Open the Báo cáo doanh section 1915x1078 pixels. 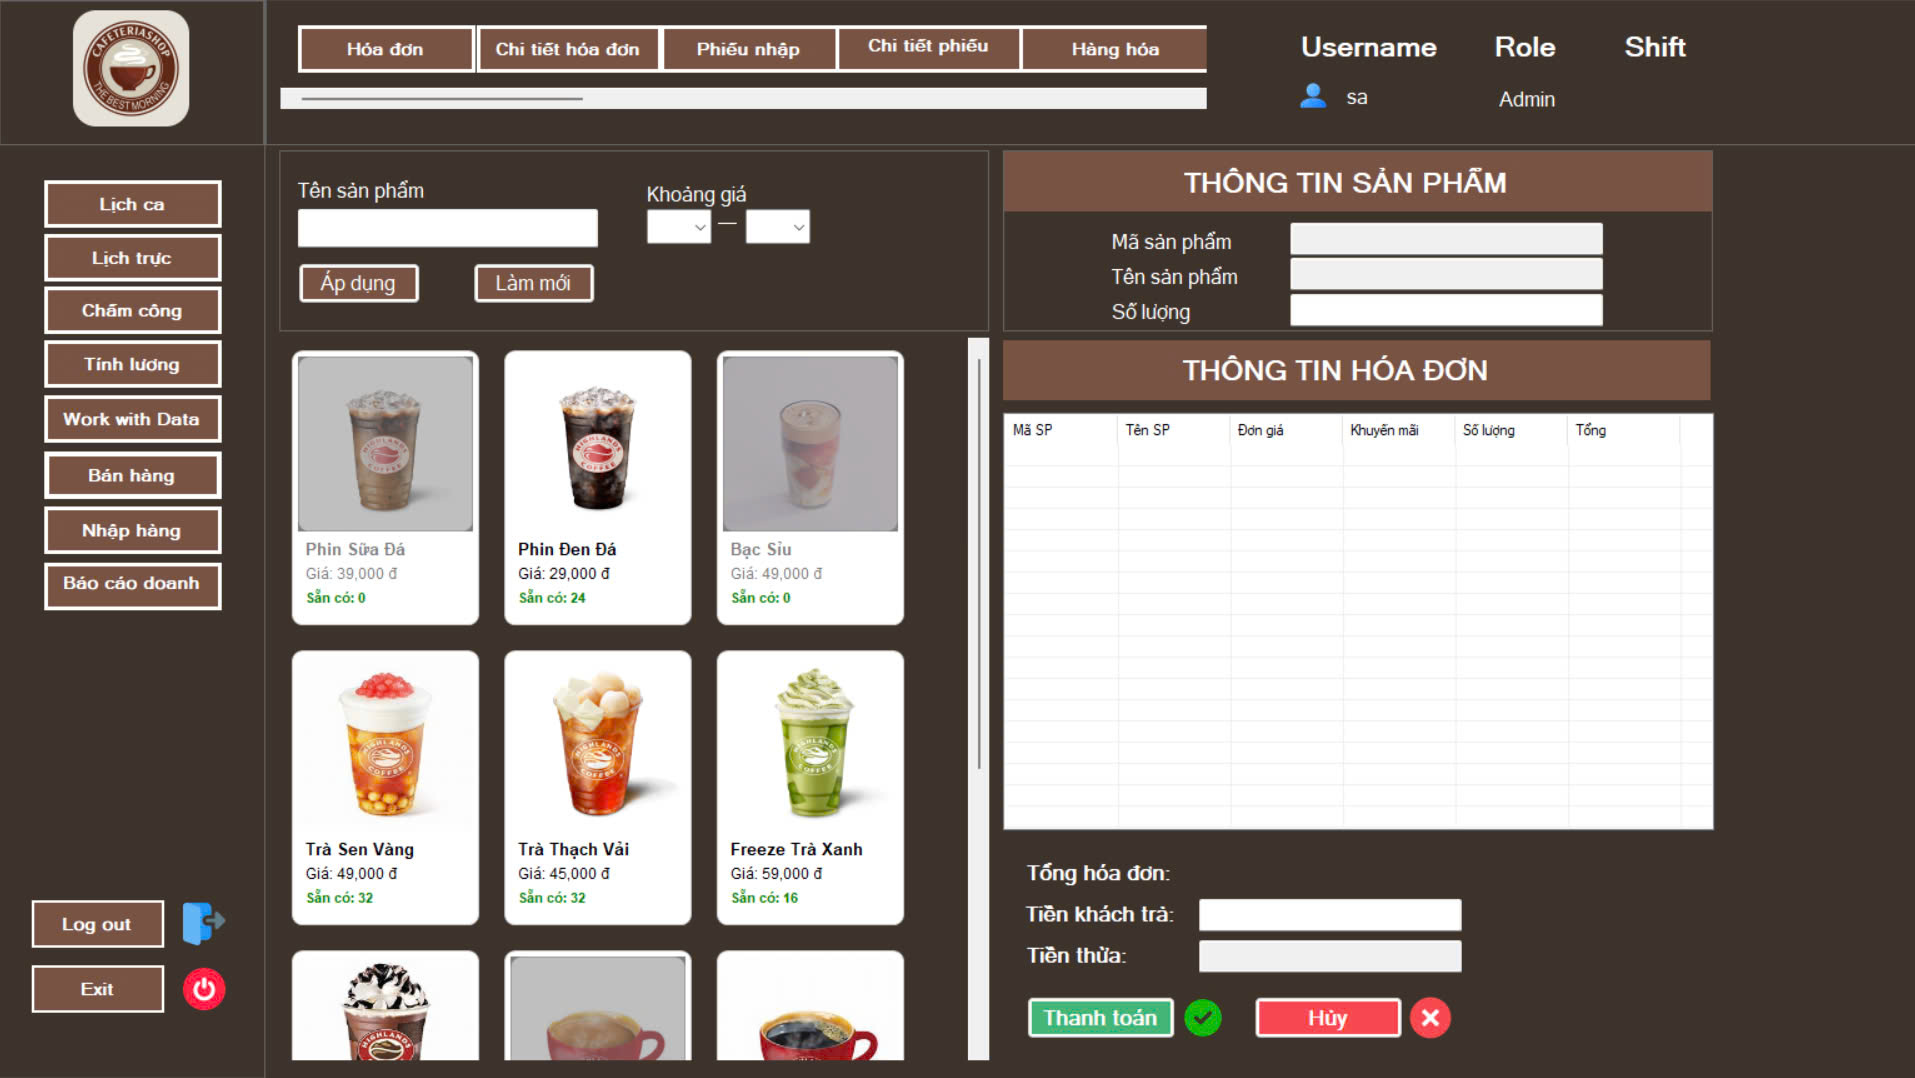[132, 584]
